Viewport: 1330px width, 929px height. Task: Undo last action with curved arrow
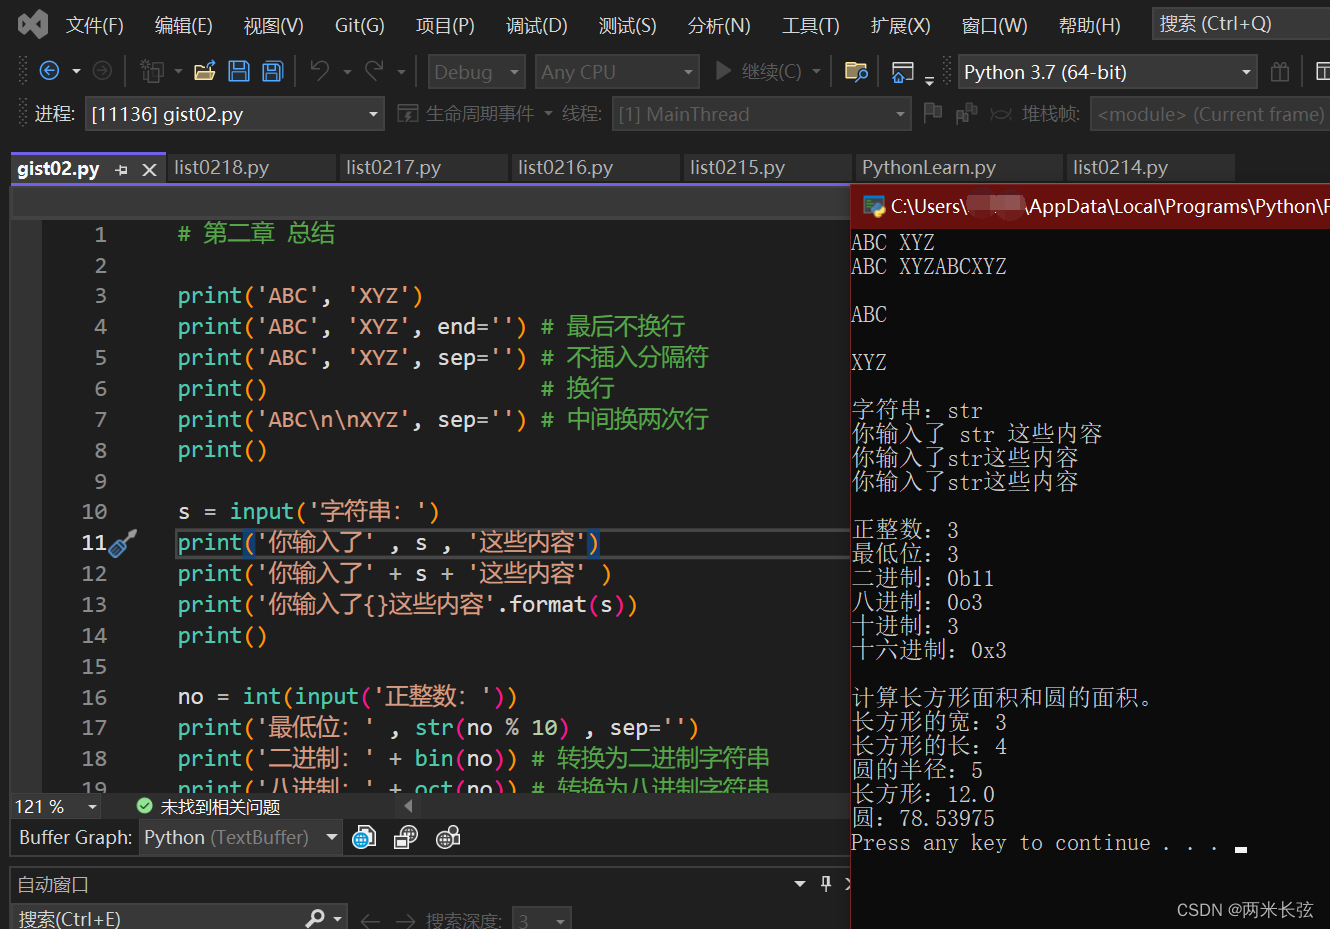click(320, 71)
